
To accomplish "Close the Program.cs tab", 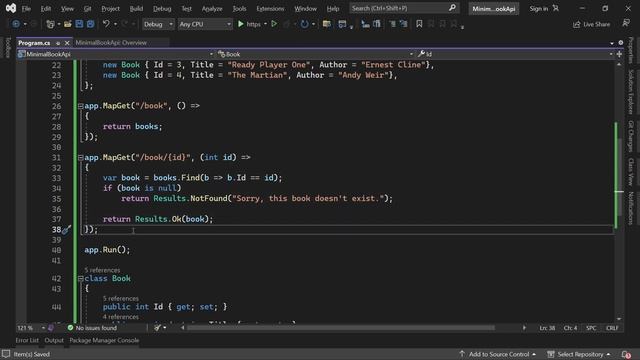I will 67,43.
